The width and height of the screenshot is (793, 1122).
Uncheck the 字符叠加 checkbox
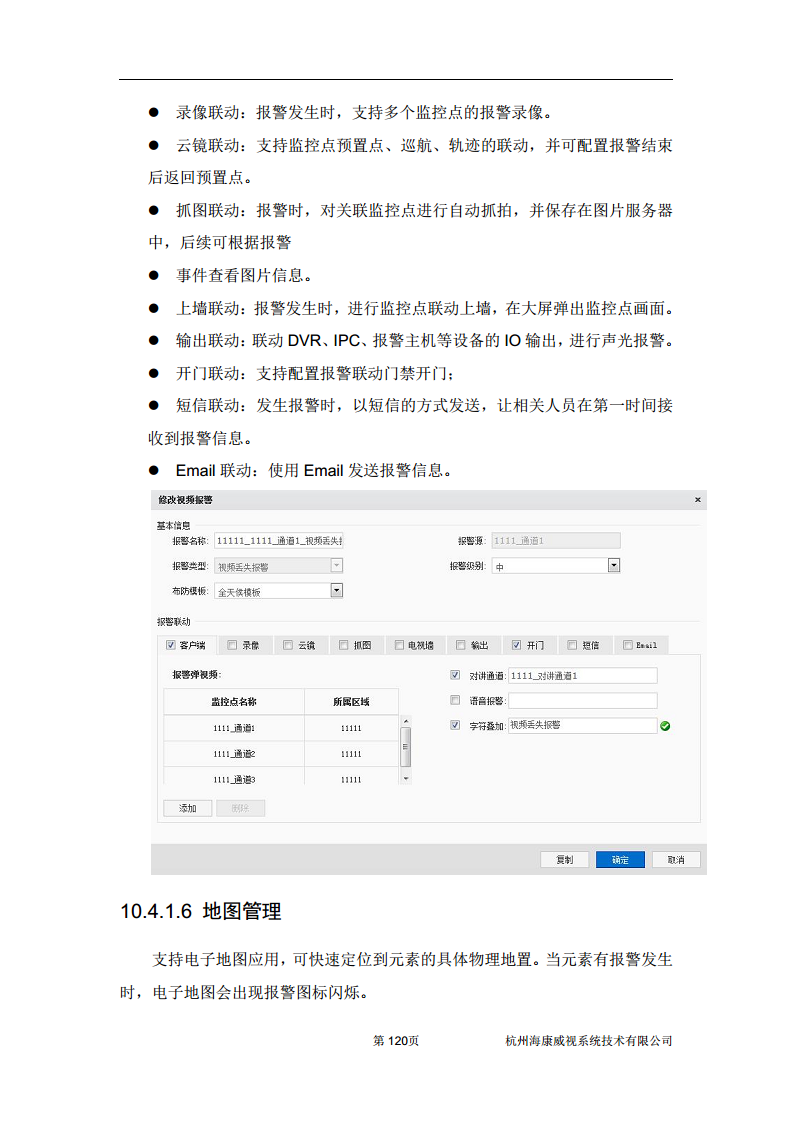point(454,725)
